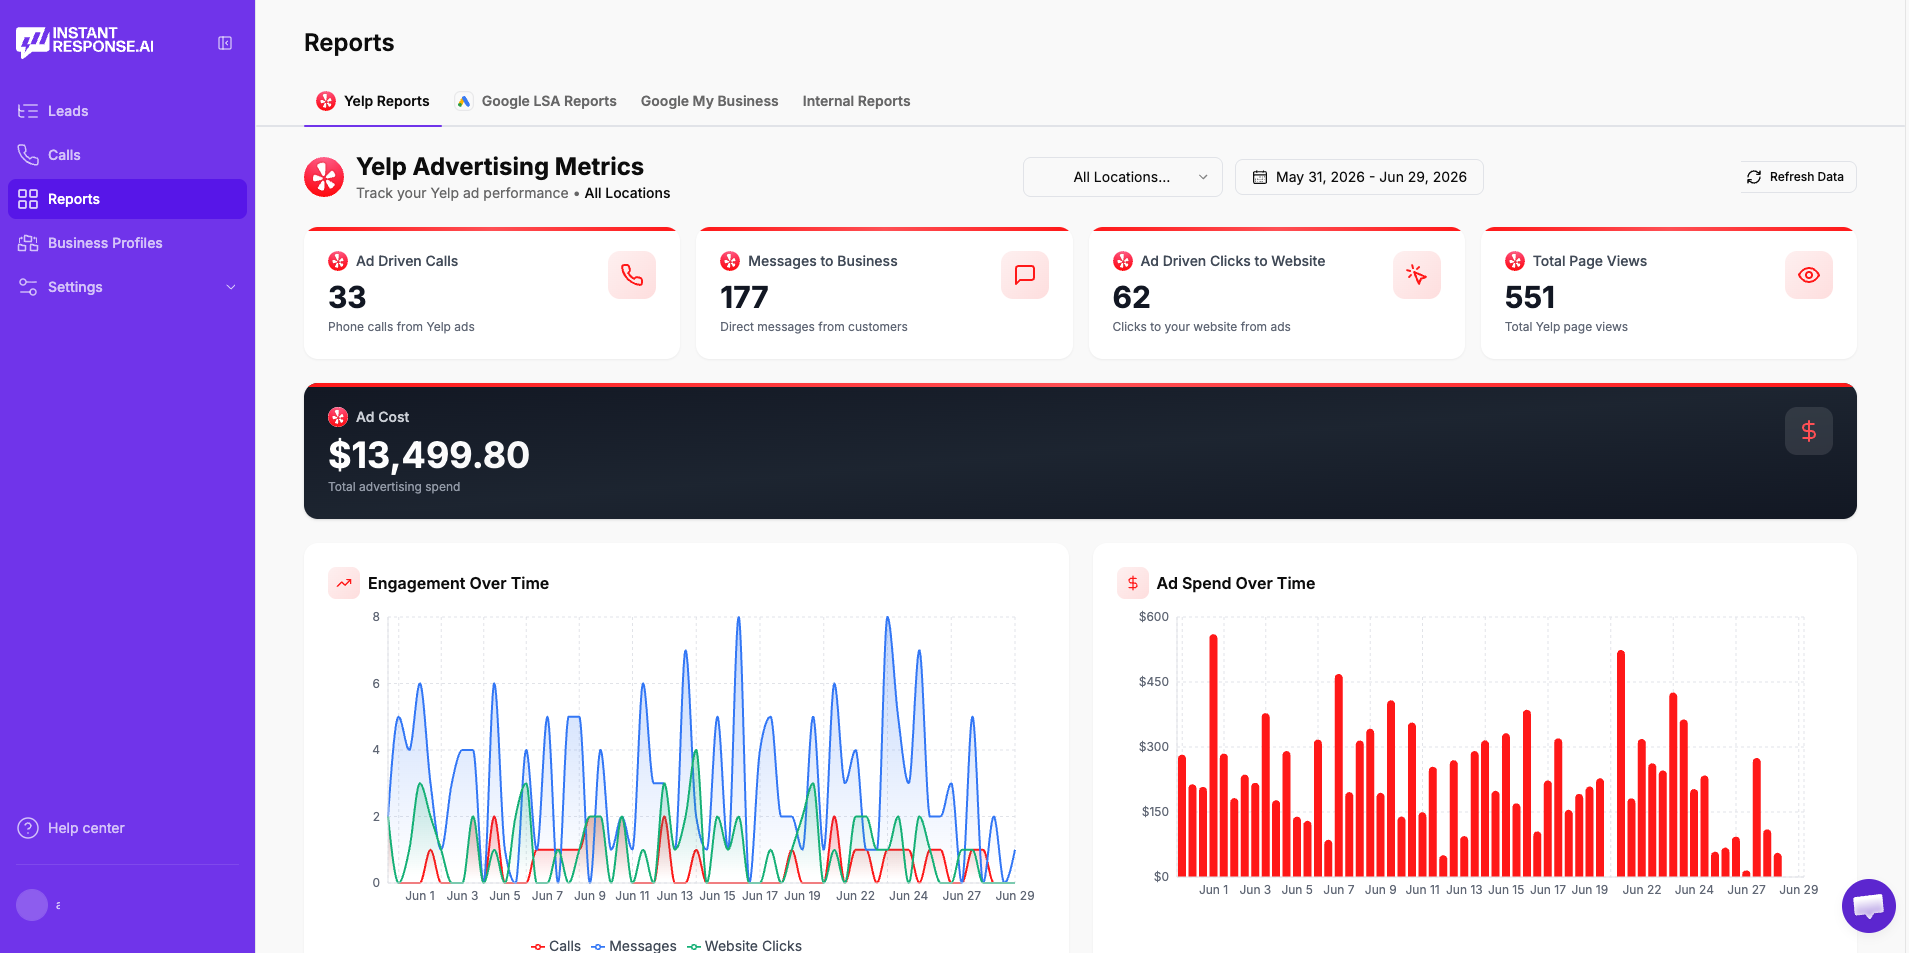Click the Yelp icon beside Ad Driven Calls
1909x953 pixels.
coord(338,261)
